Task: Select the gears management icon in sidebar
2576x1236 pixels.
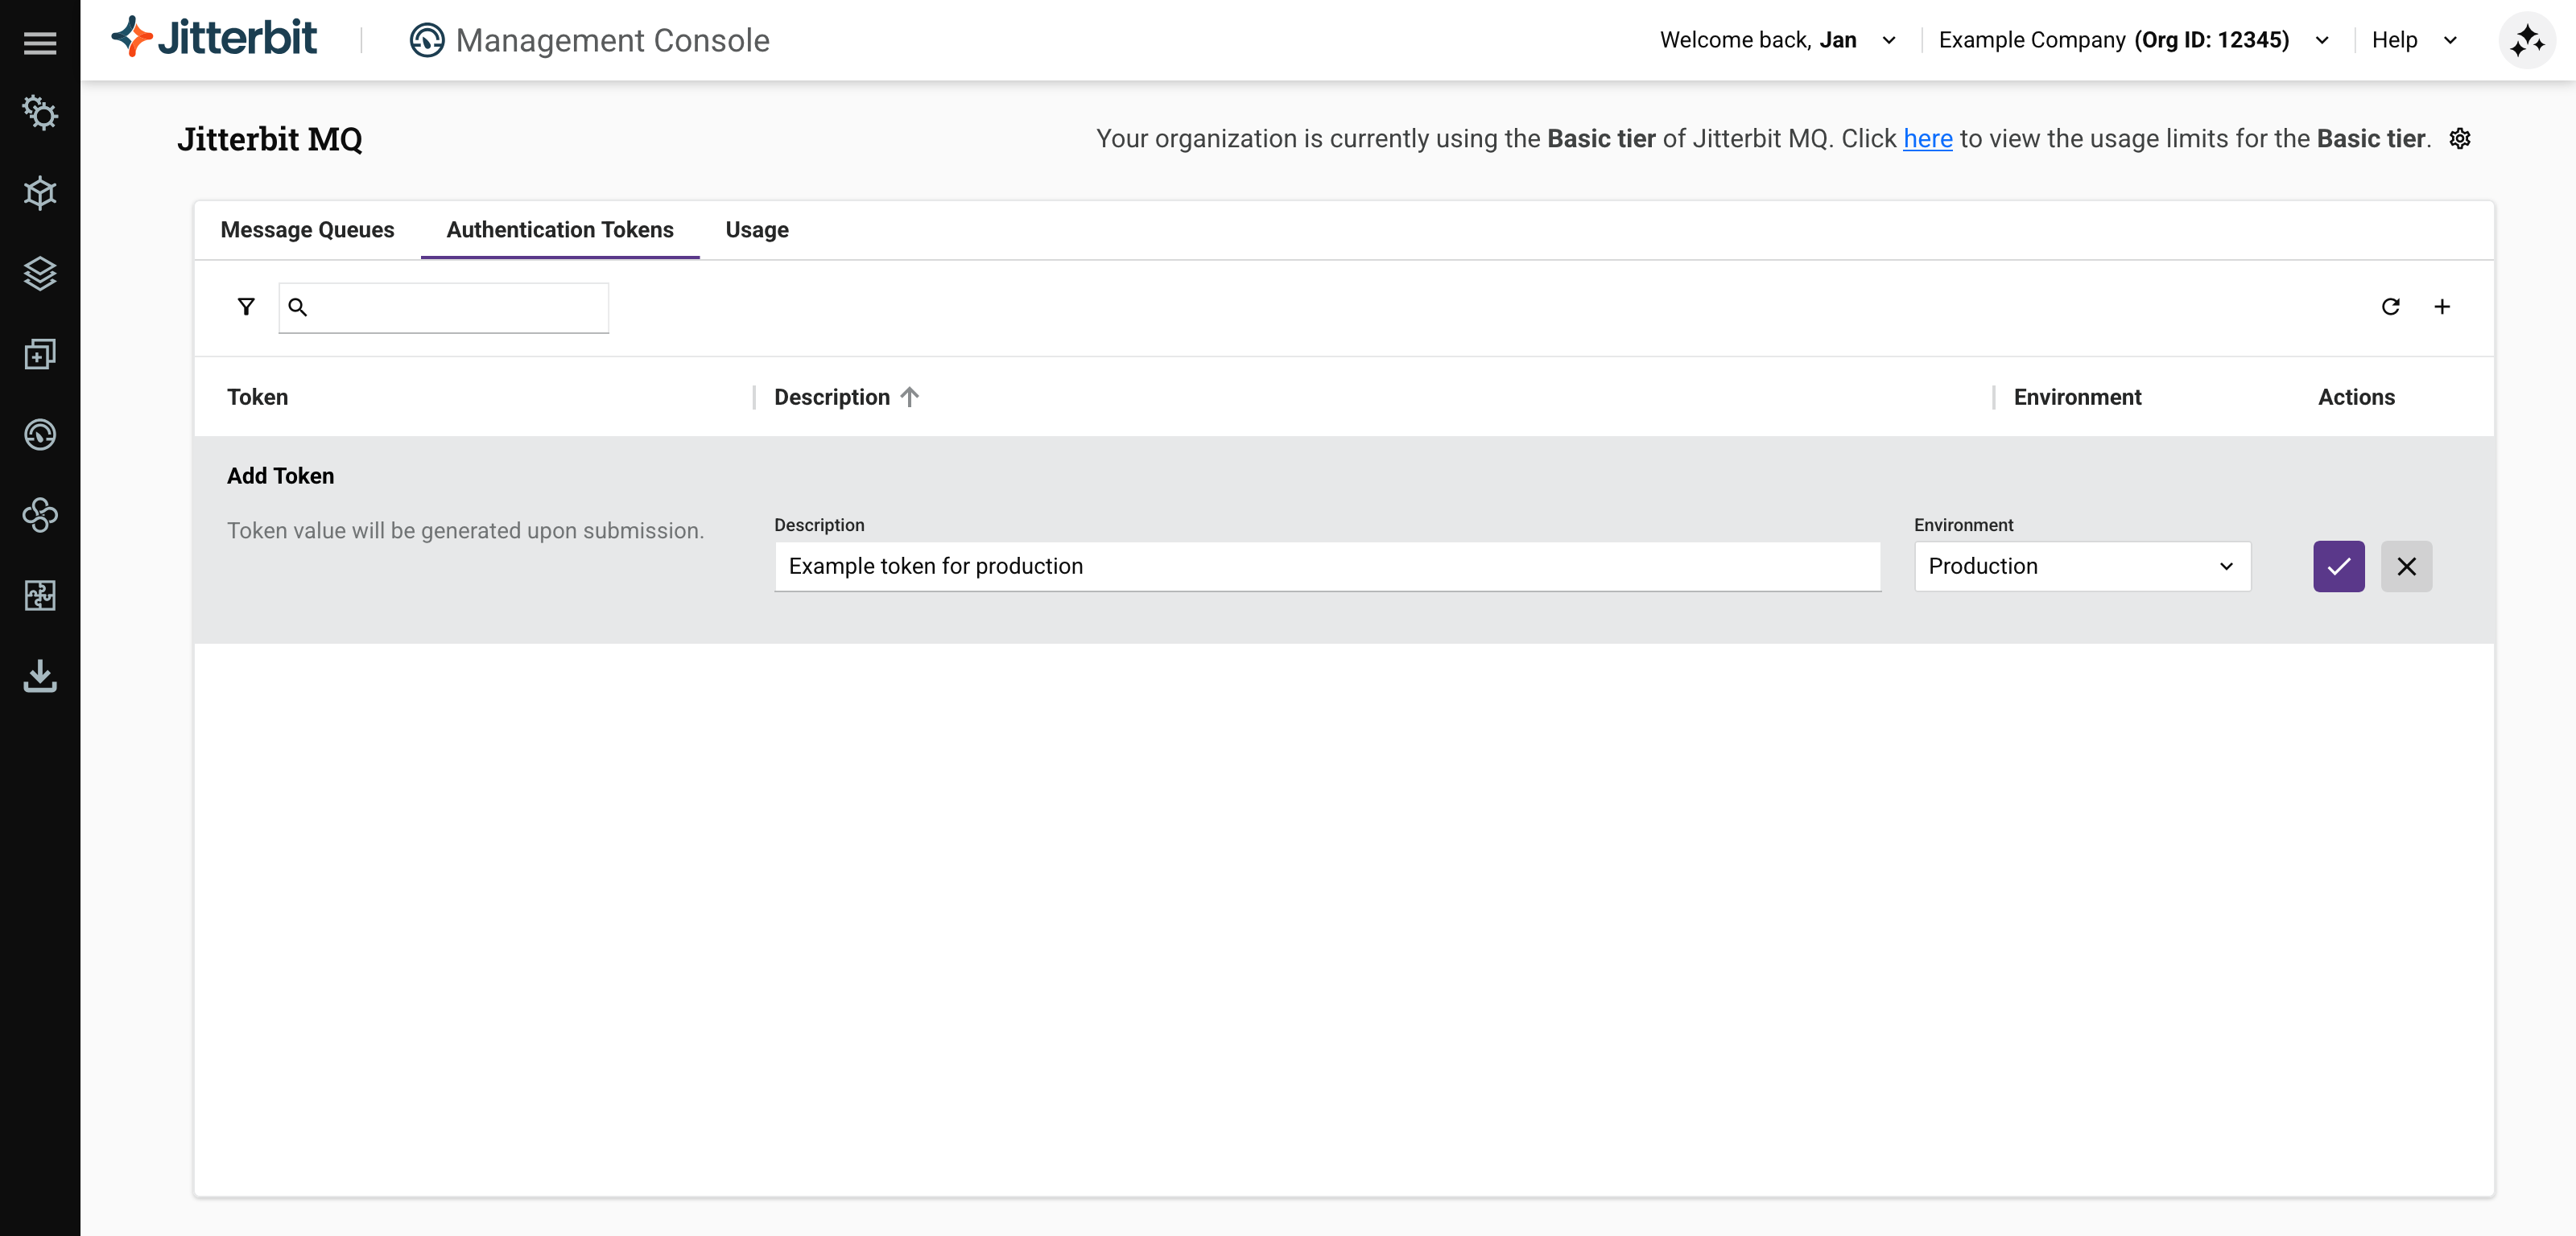Action: [x=40, y=113]
